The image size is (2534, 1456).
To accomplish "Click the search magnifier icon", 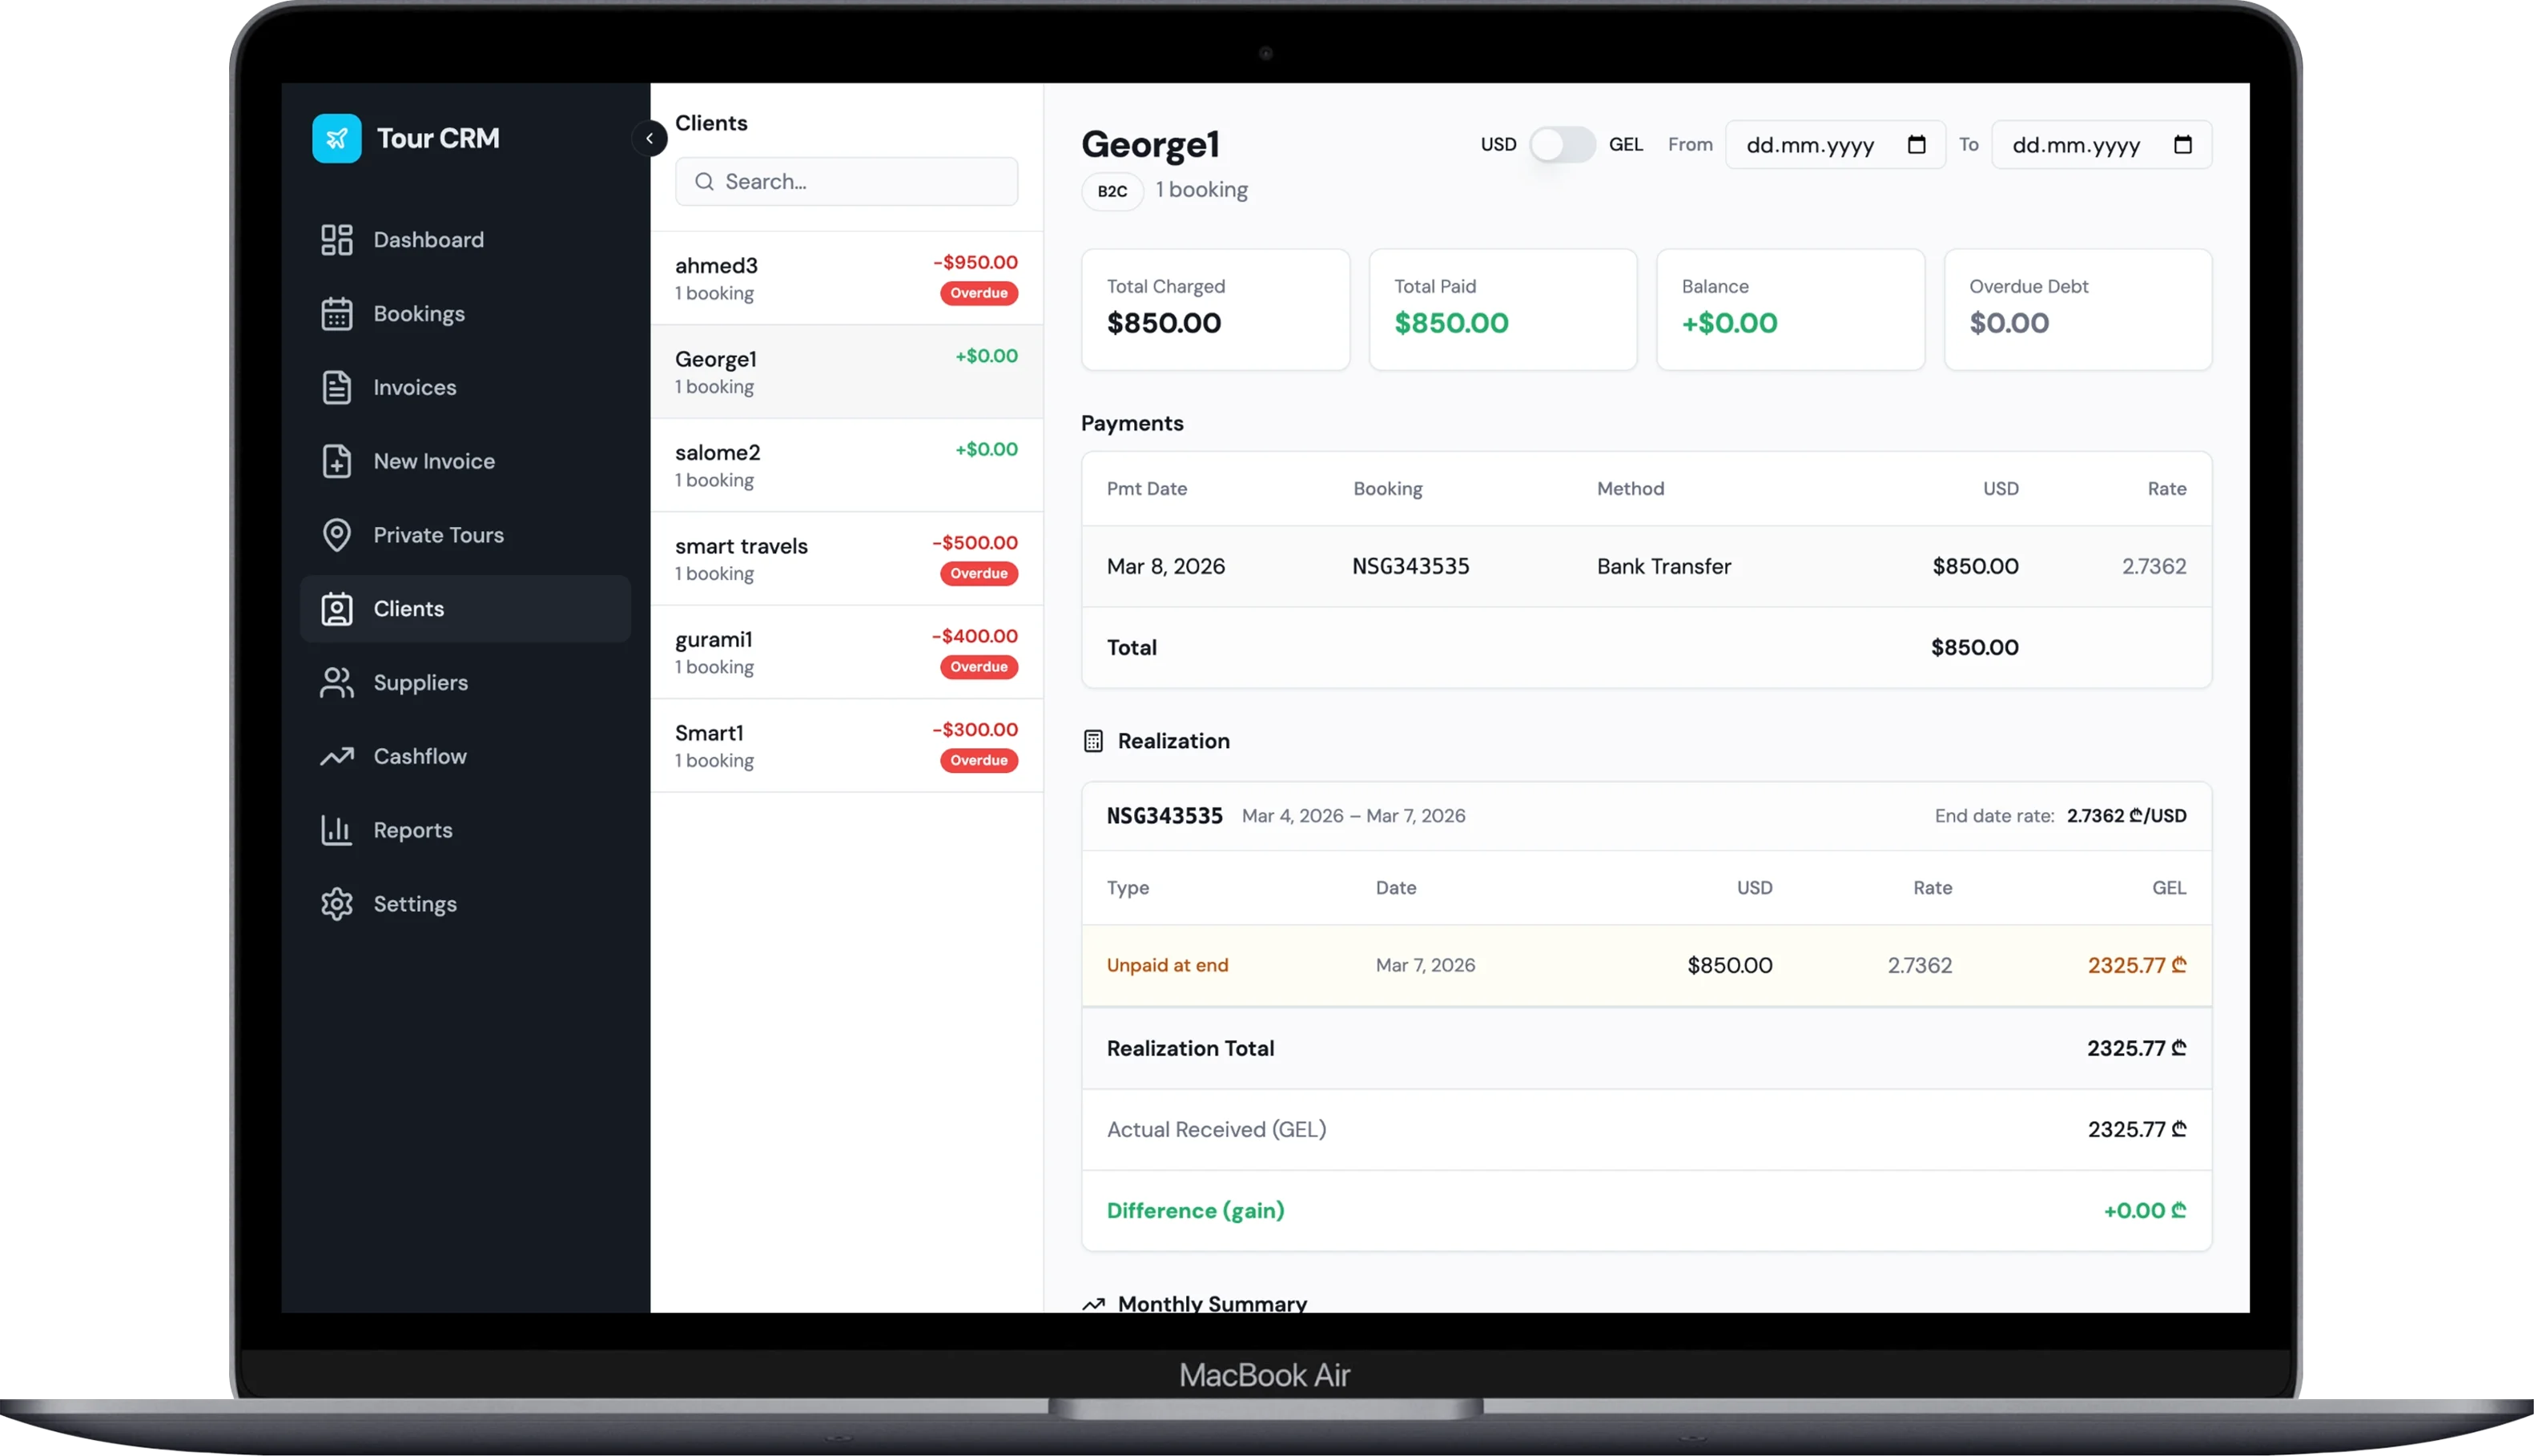I will tap(704, 182).
